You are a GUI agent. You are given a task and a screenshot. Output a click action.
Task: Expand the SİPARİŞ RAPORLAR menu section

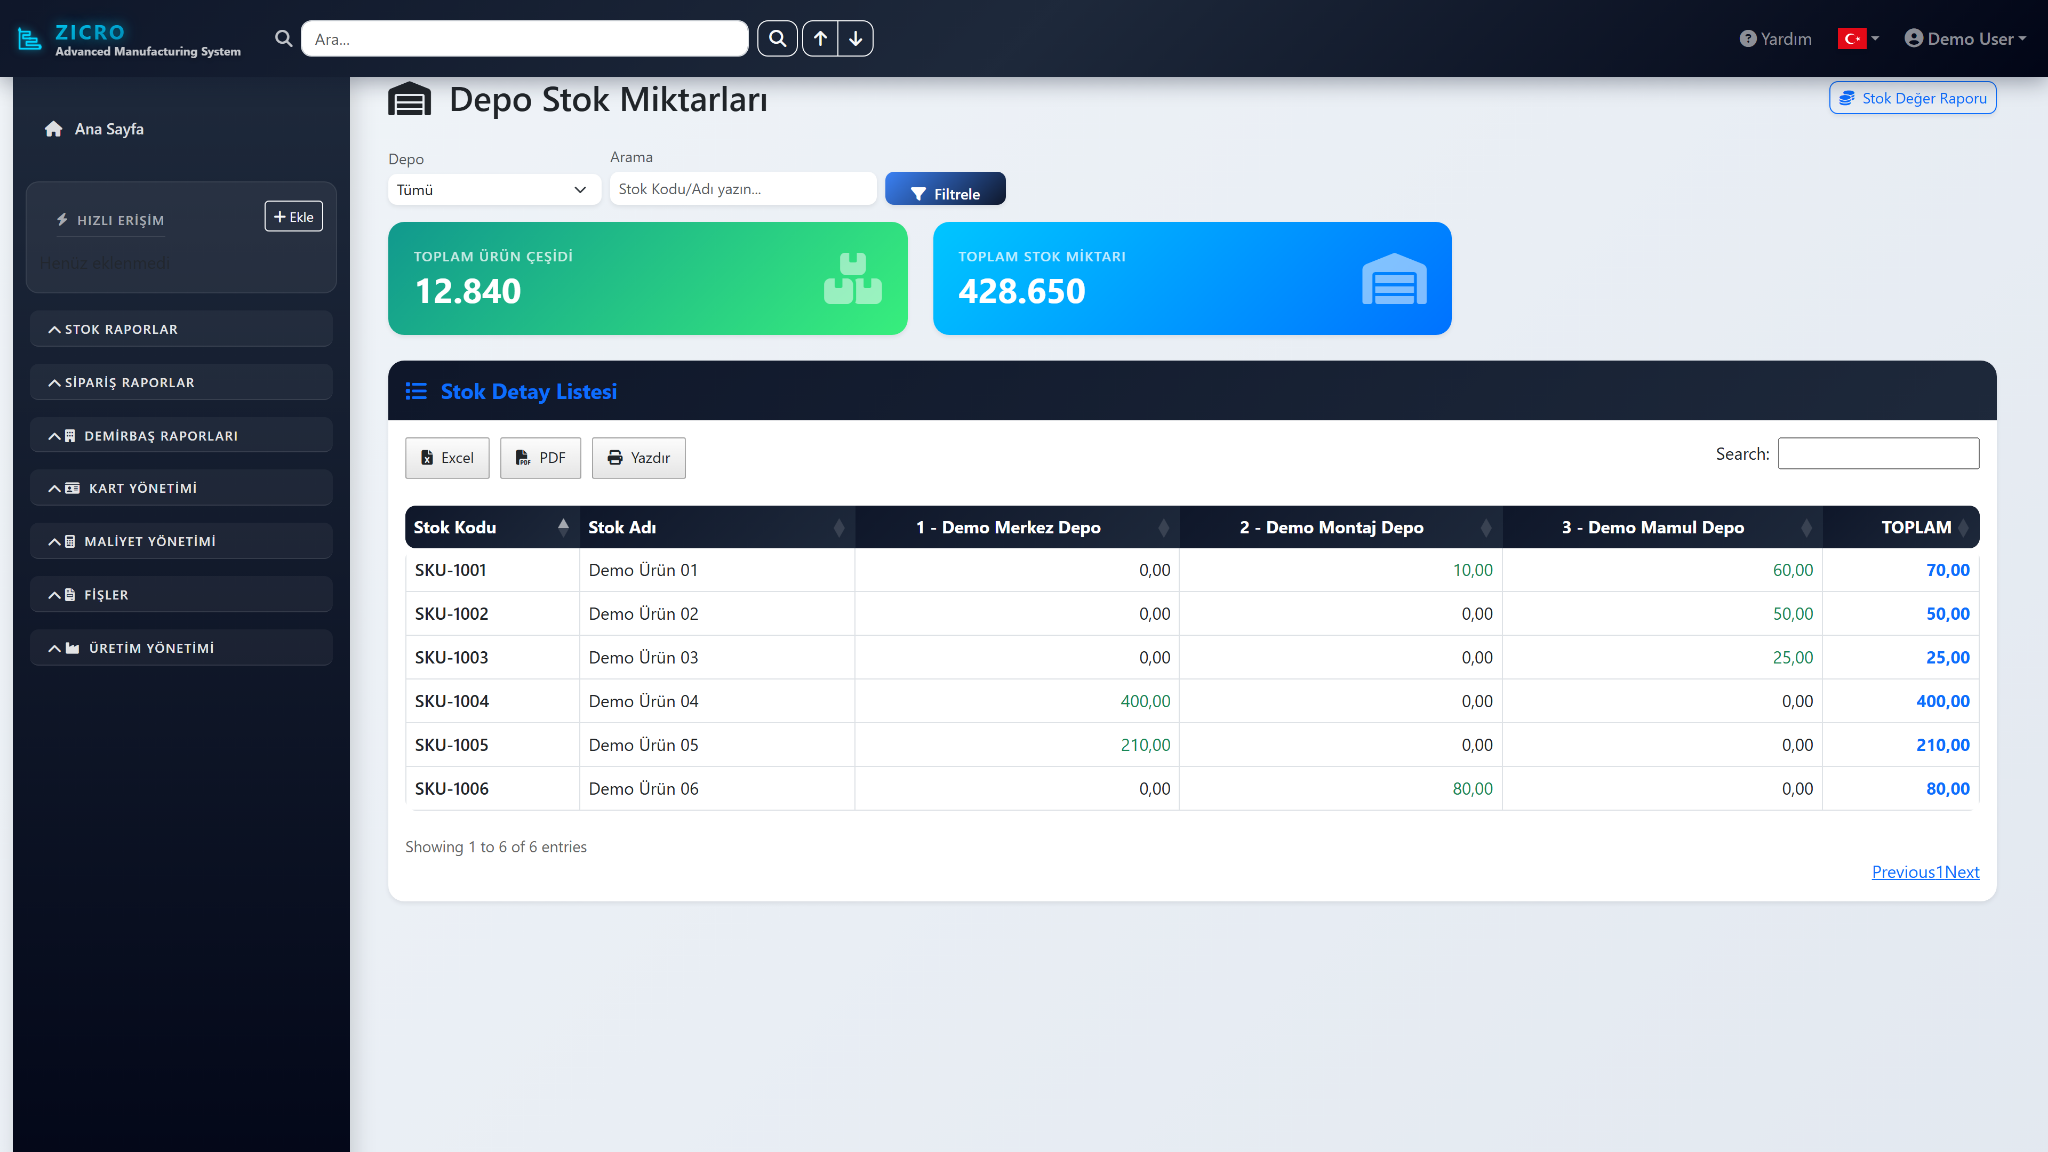pos(181,382)
